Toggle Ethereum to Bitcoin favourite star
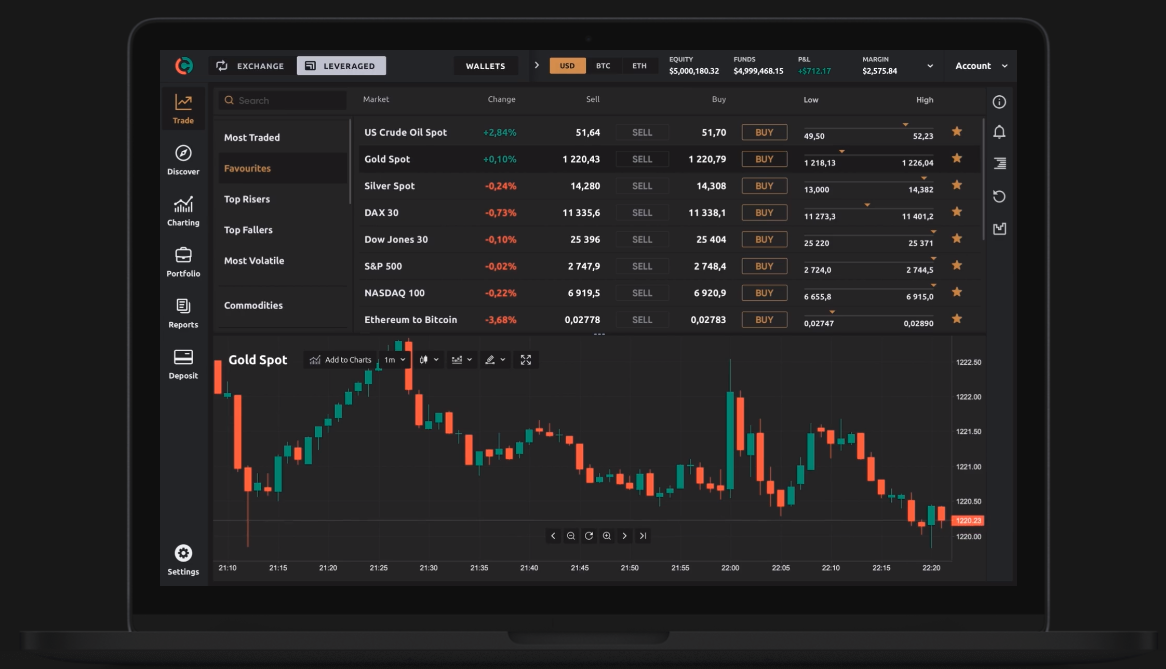Image resolution: width=1166 pixels, height=669 pixels. [x=957, y=319]
